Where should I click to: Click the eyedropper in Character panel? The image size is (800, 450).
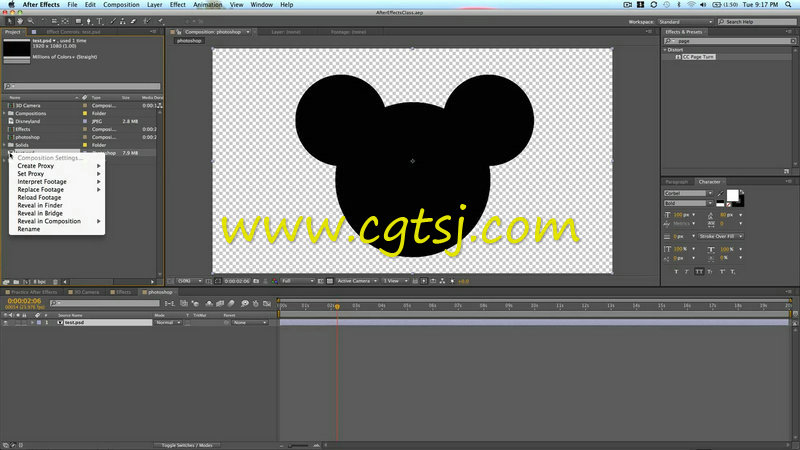pos(720,193)
